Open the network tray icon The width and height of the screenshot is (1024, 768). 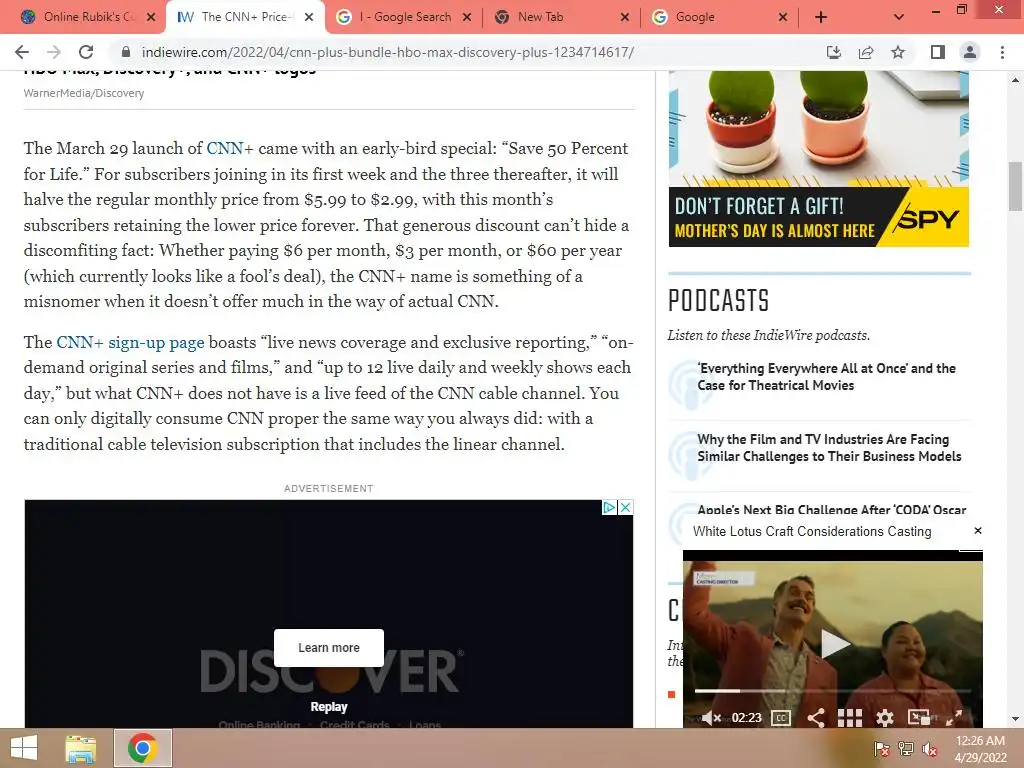coord(905,749)
